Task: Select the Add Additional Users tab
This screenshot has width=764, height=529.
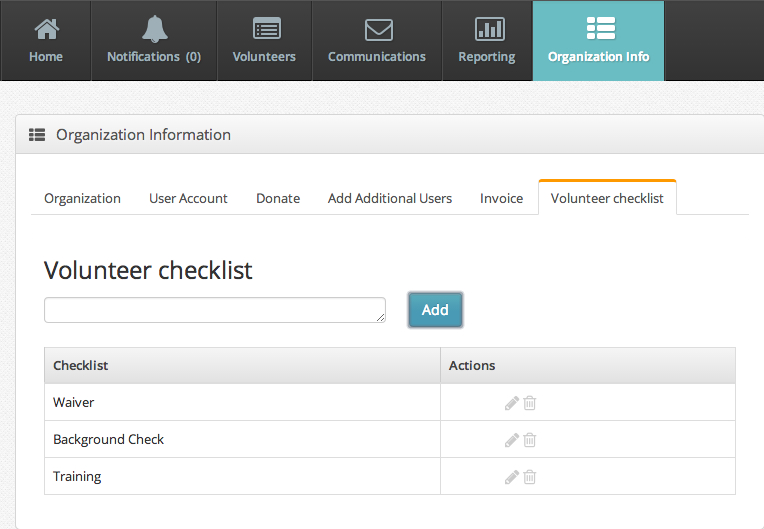Action: tap(390, 198)
